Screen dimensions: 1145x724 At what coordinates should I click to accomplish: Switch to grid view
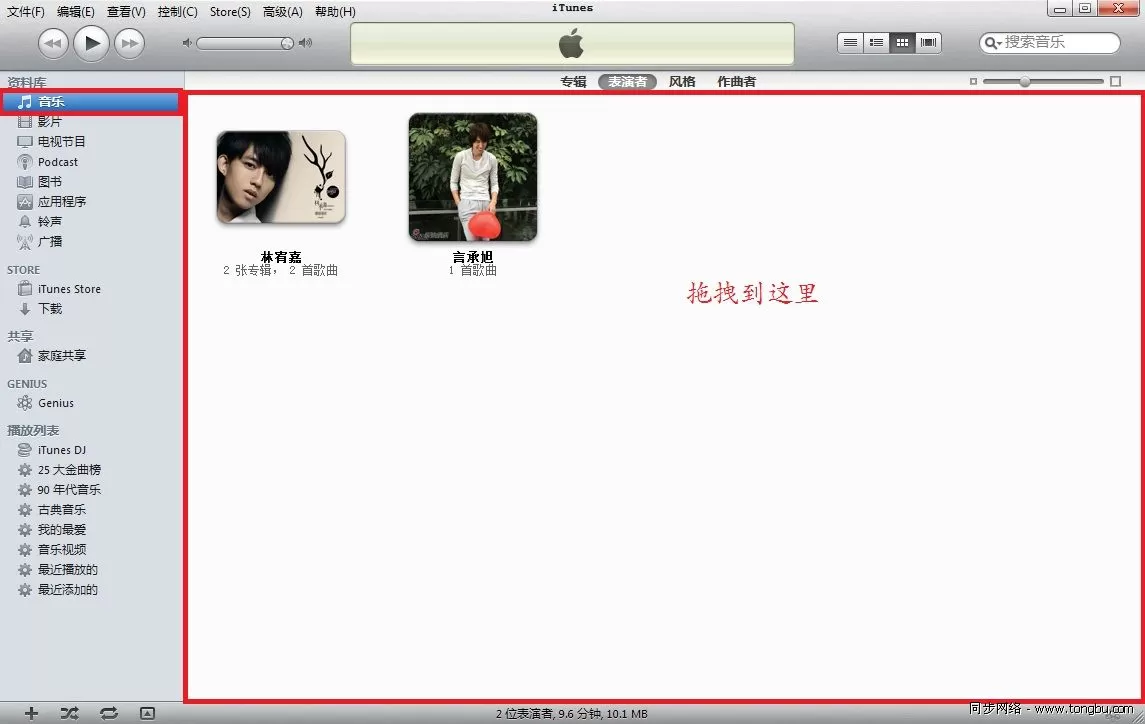[903, 42]
